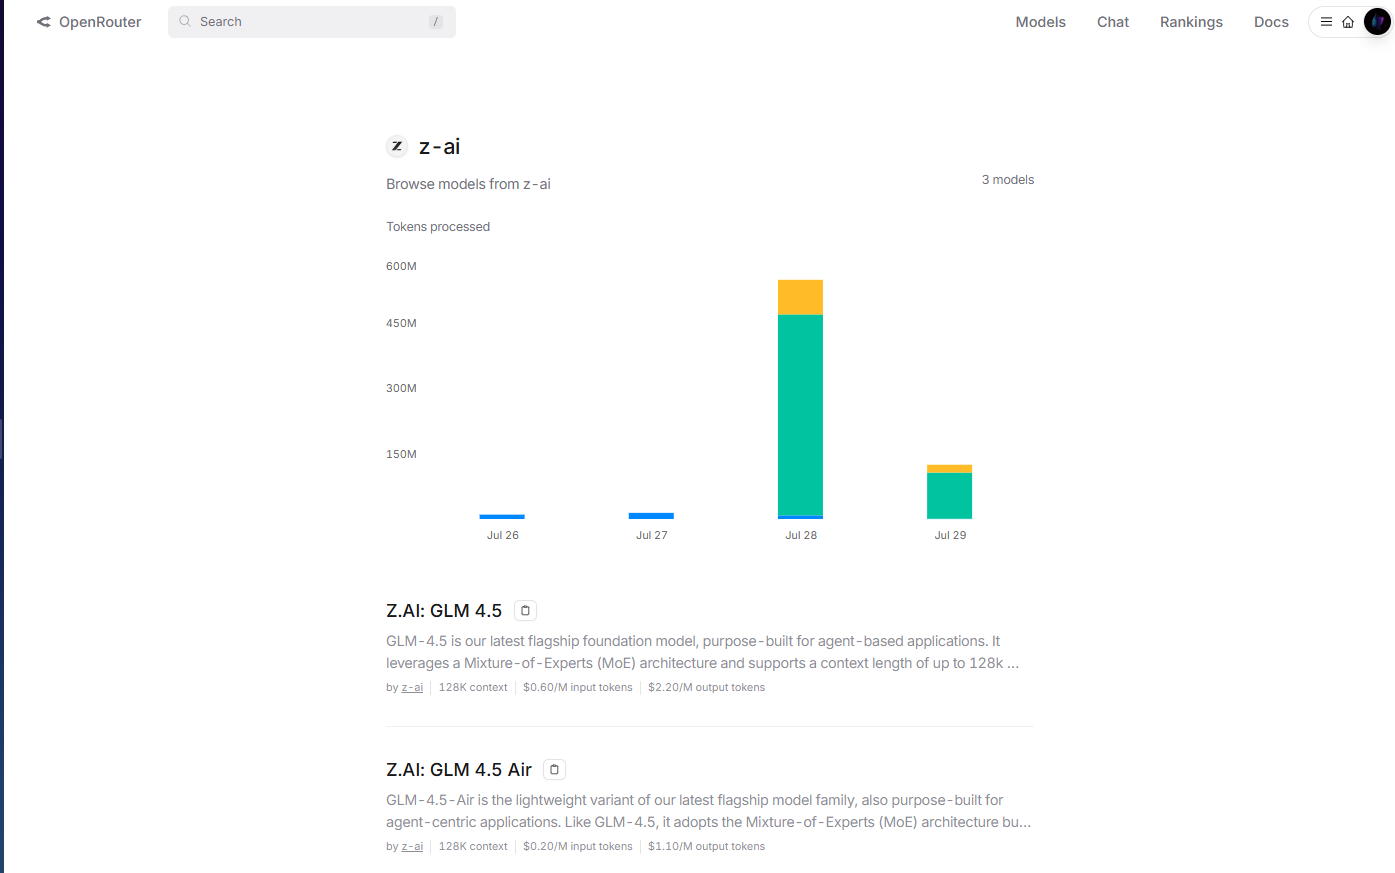Open the Chat page
Viewport: 1395px width, 873px height.
click(x=1113, y=22)
